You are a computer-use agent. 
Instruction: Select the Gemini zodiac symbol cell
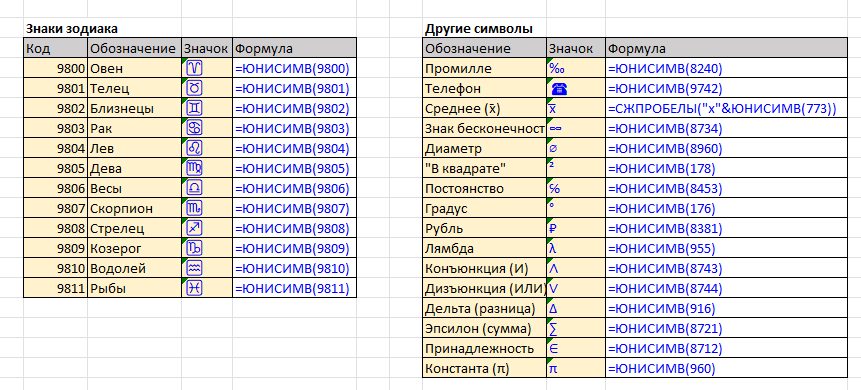click(x=207, y=108)
